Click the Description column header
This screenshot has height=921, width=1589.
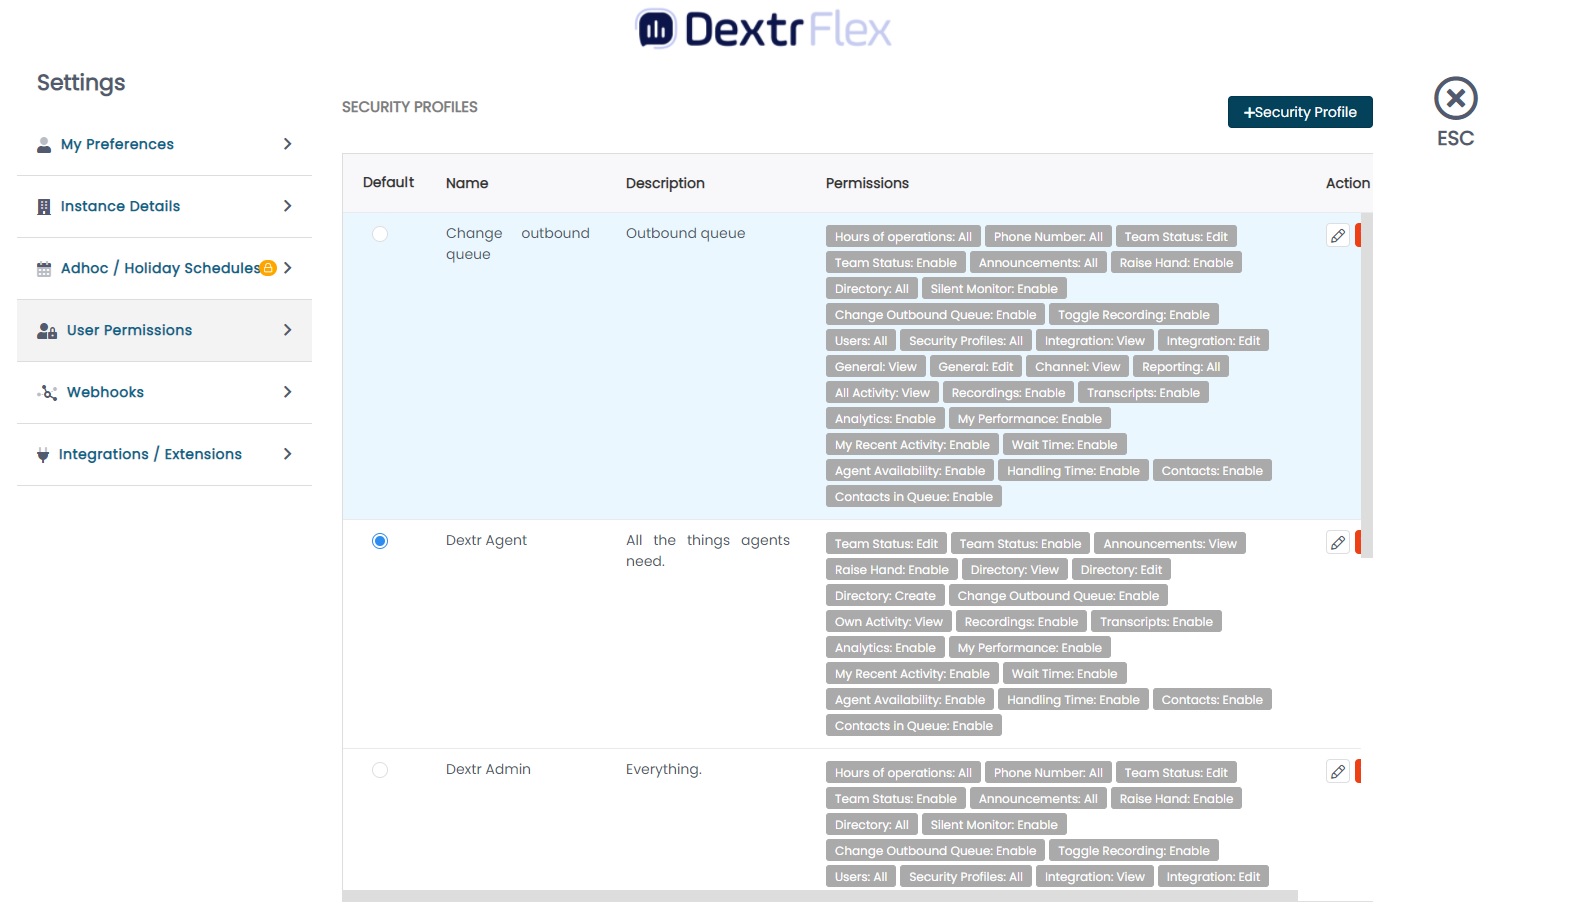(665, 183)
